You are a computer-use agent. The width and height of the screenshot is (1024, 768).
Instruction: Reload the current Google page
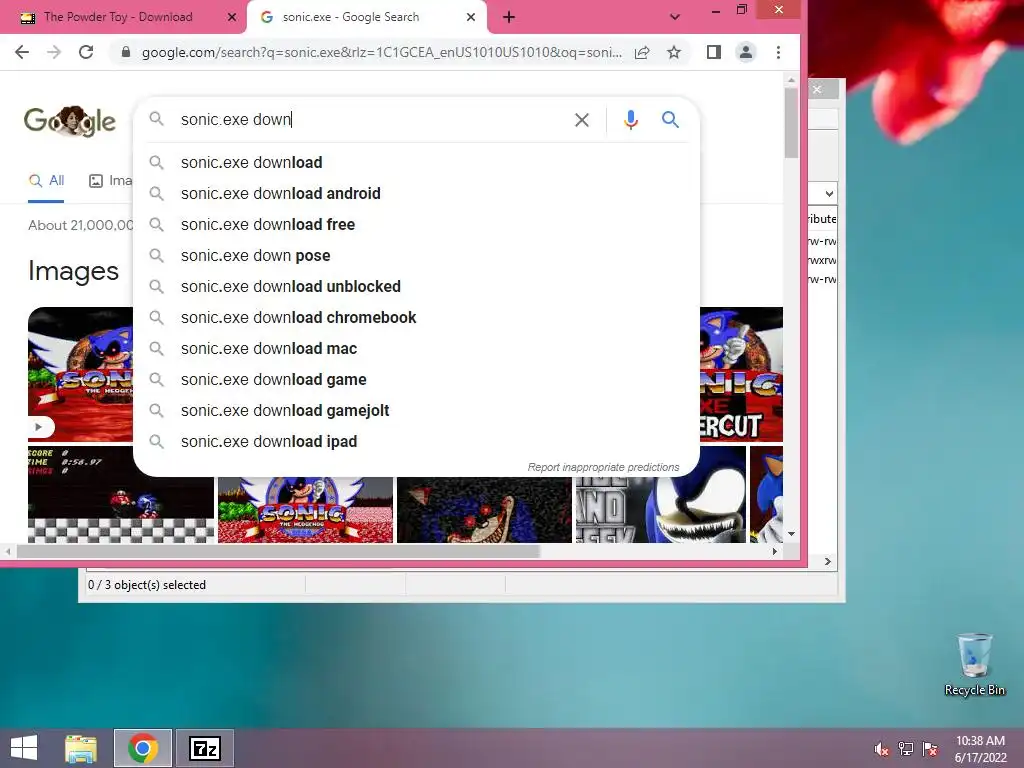(x=86, y=52)
